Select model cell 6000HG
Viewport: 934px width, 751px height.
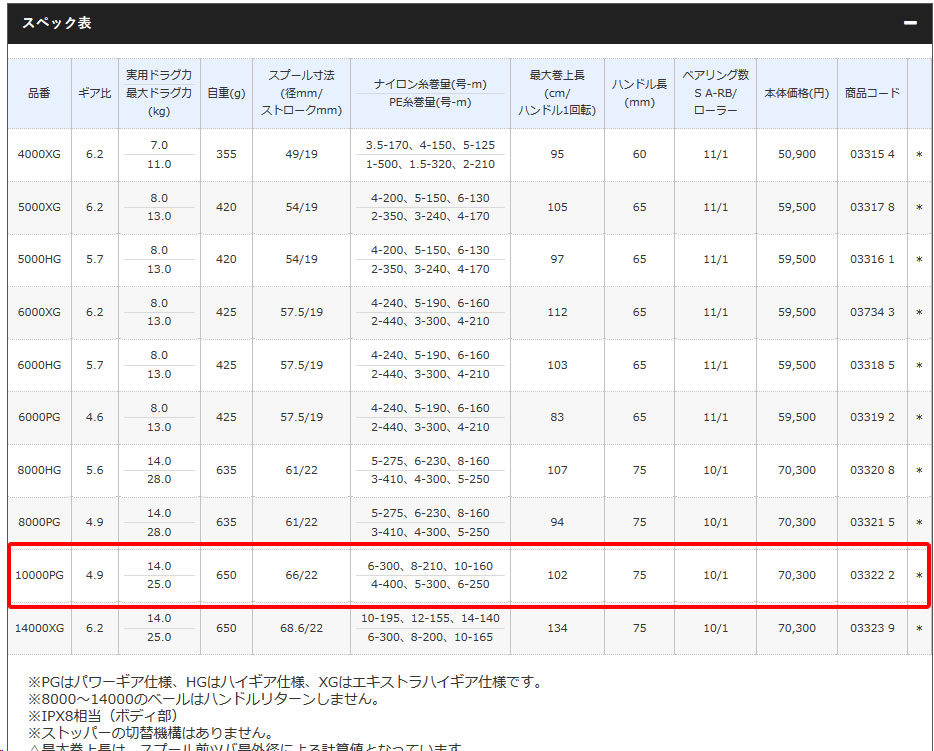tap(39, 365)
